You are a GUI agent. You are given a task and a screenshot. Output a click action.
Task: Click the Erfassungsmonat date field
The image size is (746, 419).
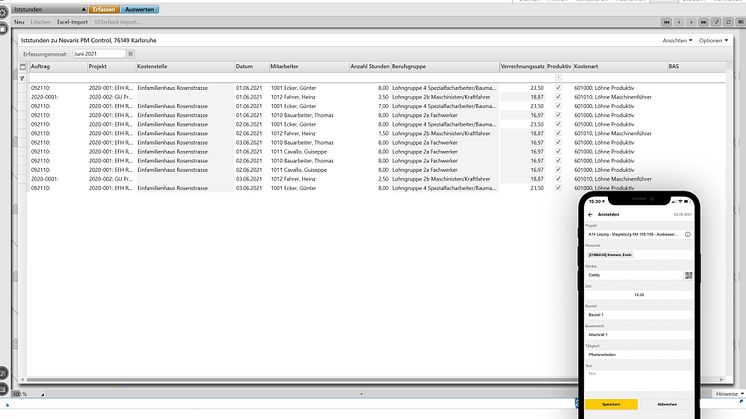[97, 54]
